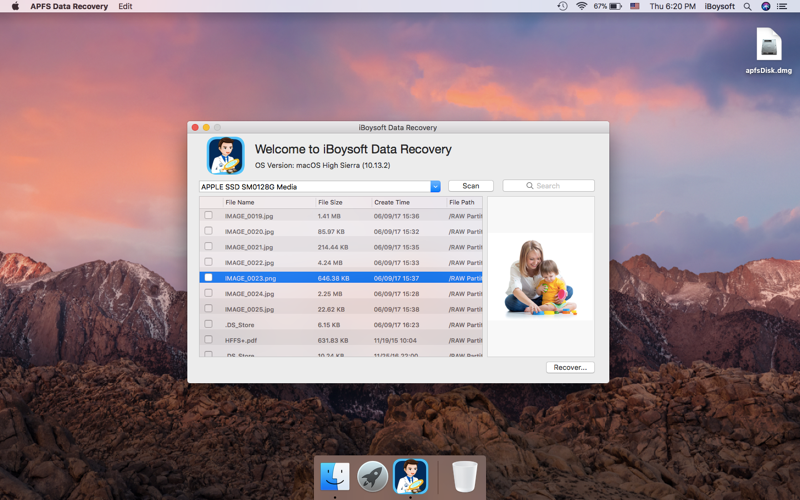This screenshot has width=800, height=500.
Task: Tick the checkbox beside IMAGE_0023.png
Action: [209, 278]
